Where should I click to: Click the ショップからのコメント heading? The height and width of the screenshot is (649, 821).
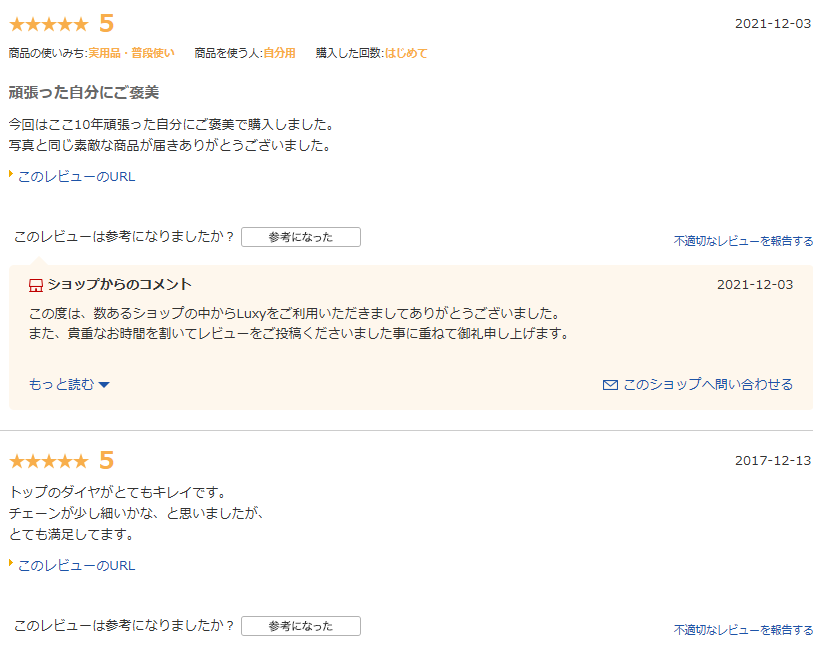119,285
